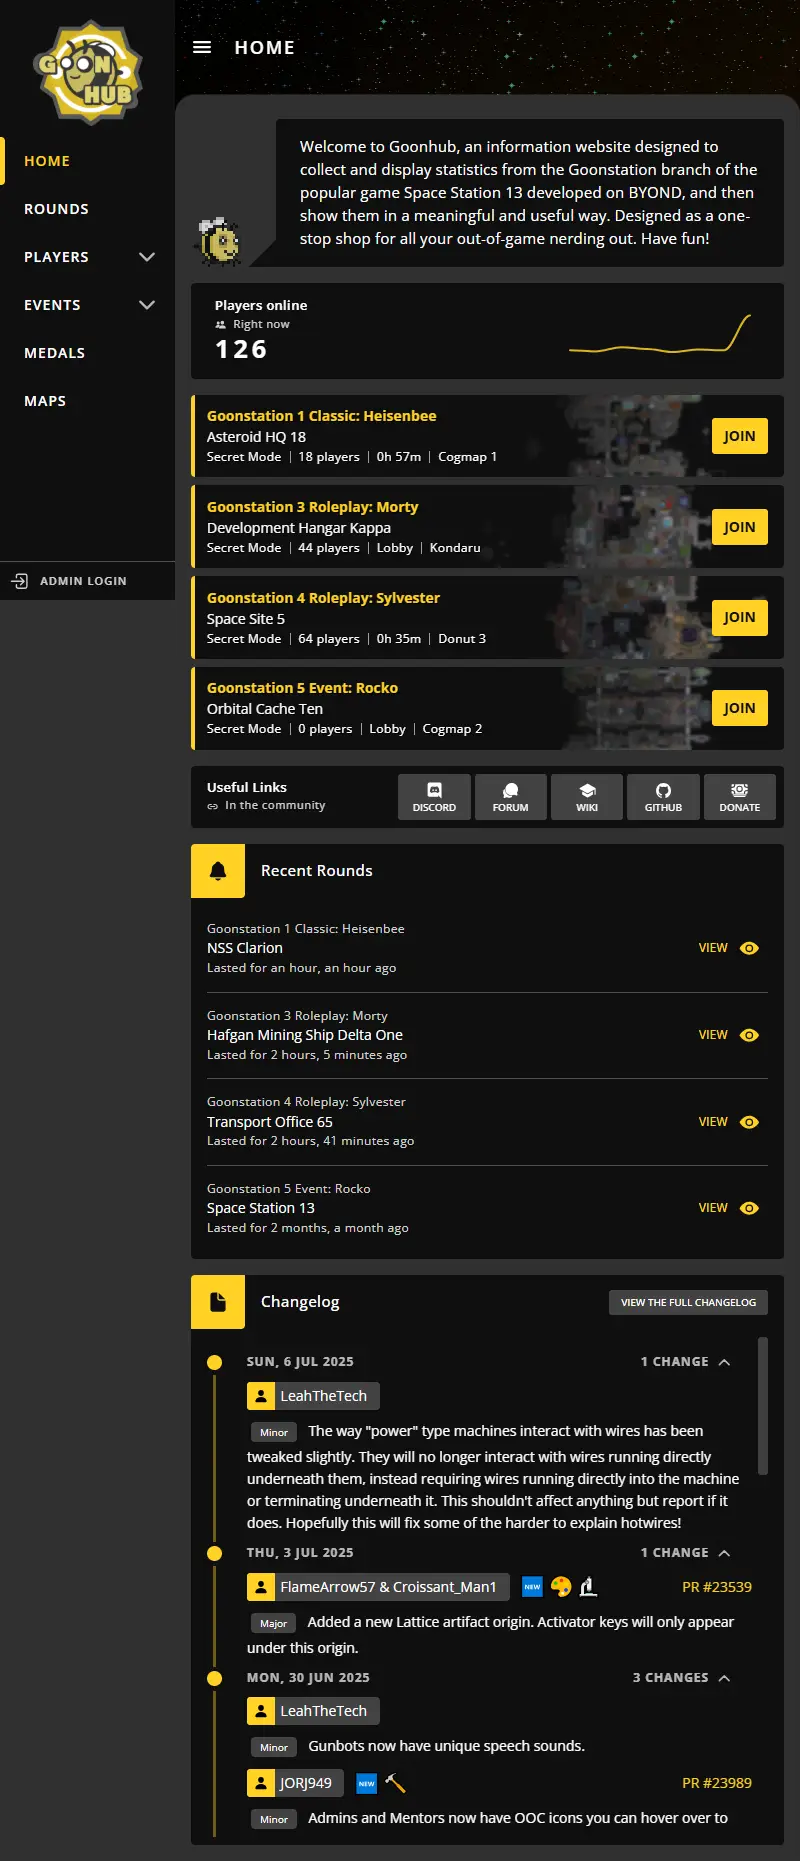Click the Admin Login arrow icon
Image resolution: width=800 pixels, height=1861 pixels.
[20, 581]
